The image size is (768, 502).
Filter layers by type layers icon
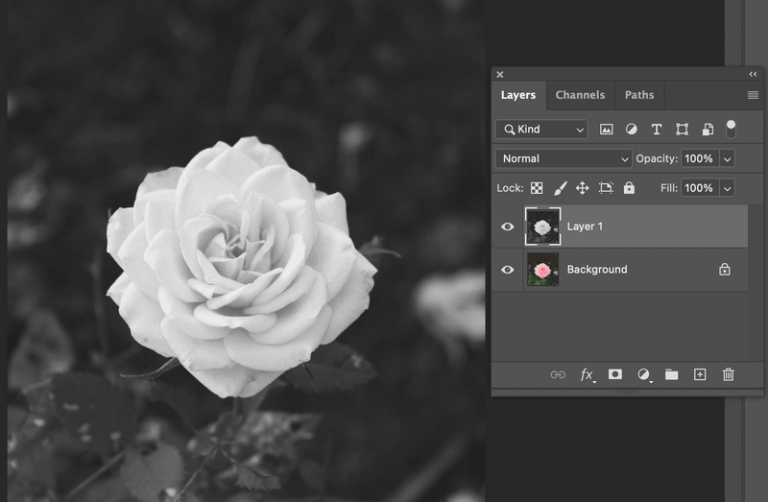(656, 129)
